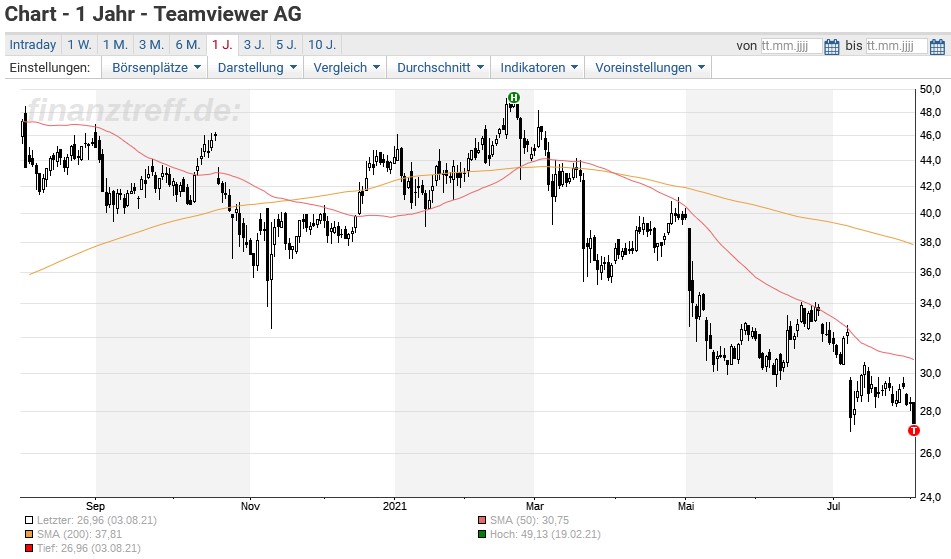The width and height of the screenshot is (951, 559).
Task: Click the pink SMA (50) legend swatch
Action: tap(482, 520)
